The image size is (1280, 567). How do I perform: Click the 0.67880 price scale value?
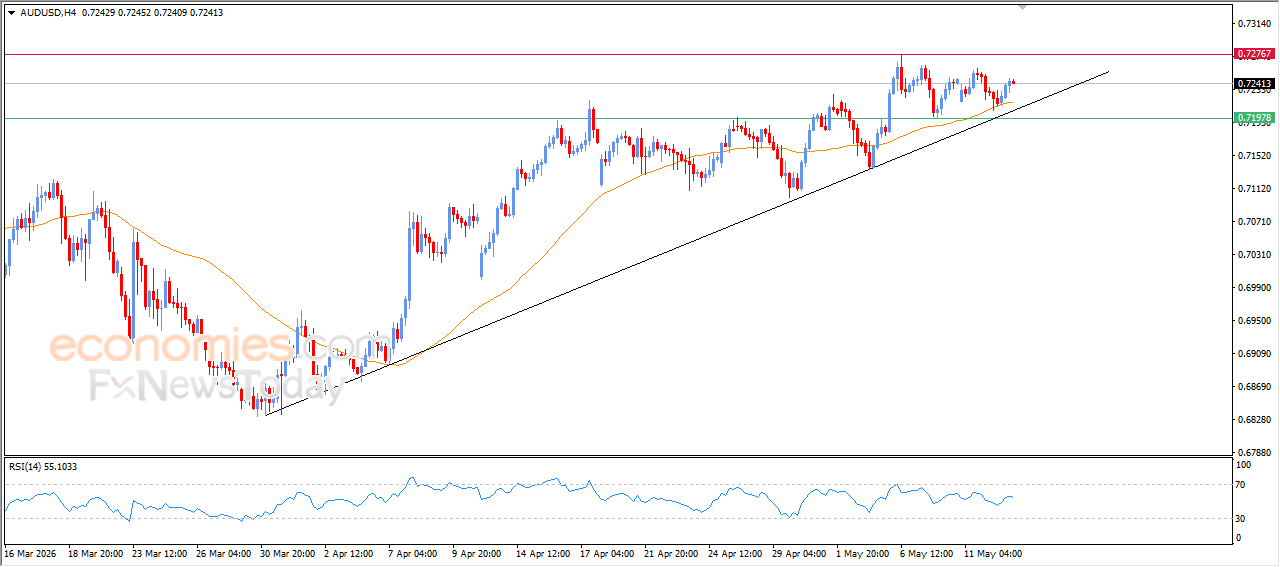pos(1254,452)
